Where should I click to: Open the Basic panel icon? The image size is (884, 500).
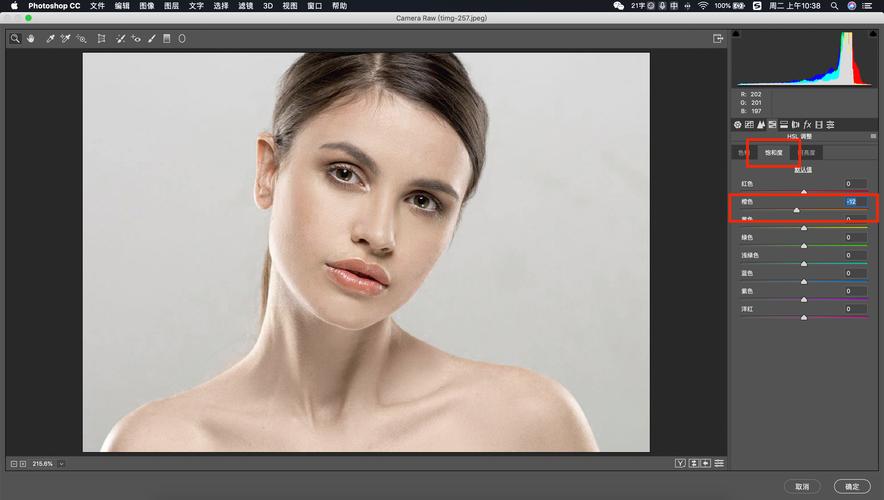click(737, 125)
